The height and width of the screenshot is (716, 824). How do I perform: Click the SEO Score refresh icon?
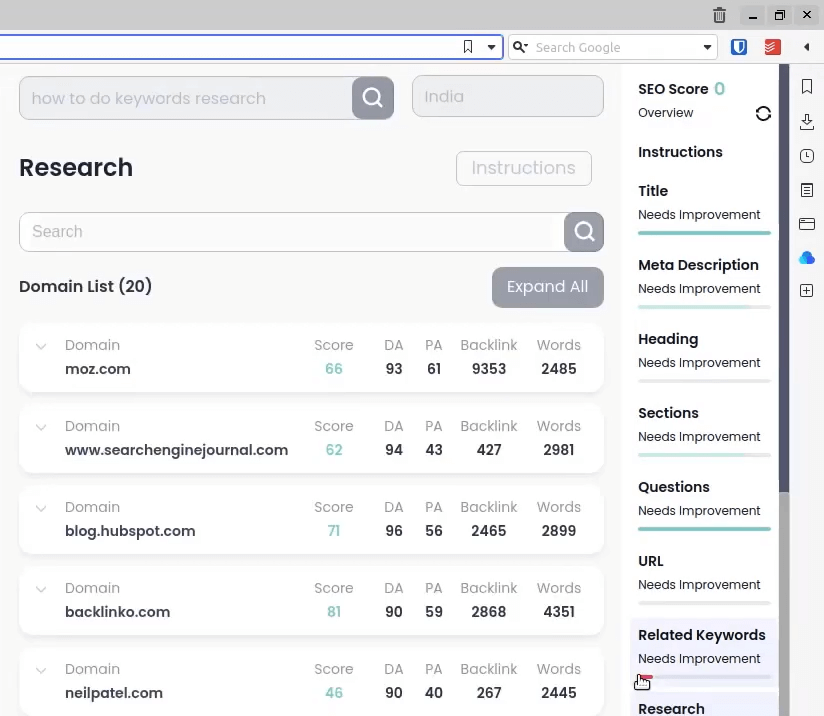coord(763,114)
